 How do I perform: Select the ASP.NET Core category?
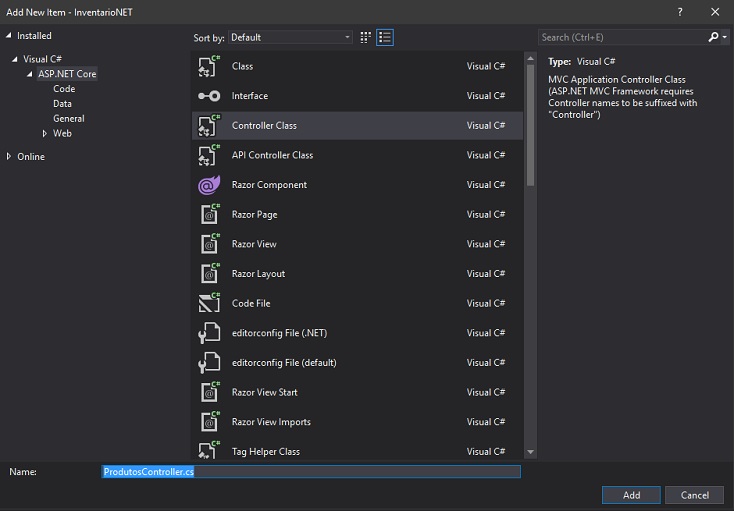click(x=67, y=73)
